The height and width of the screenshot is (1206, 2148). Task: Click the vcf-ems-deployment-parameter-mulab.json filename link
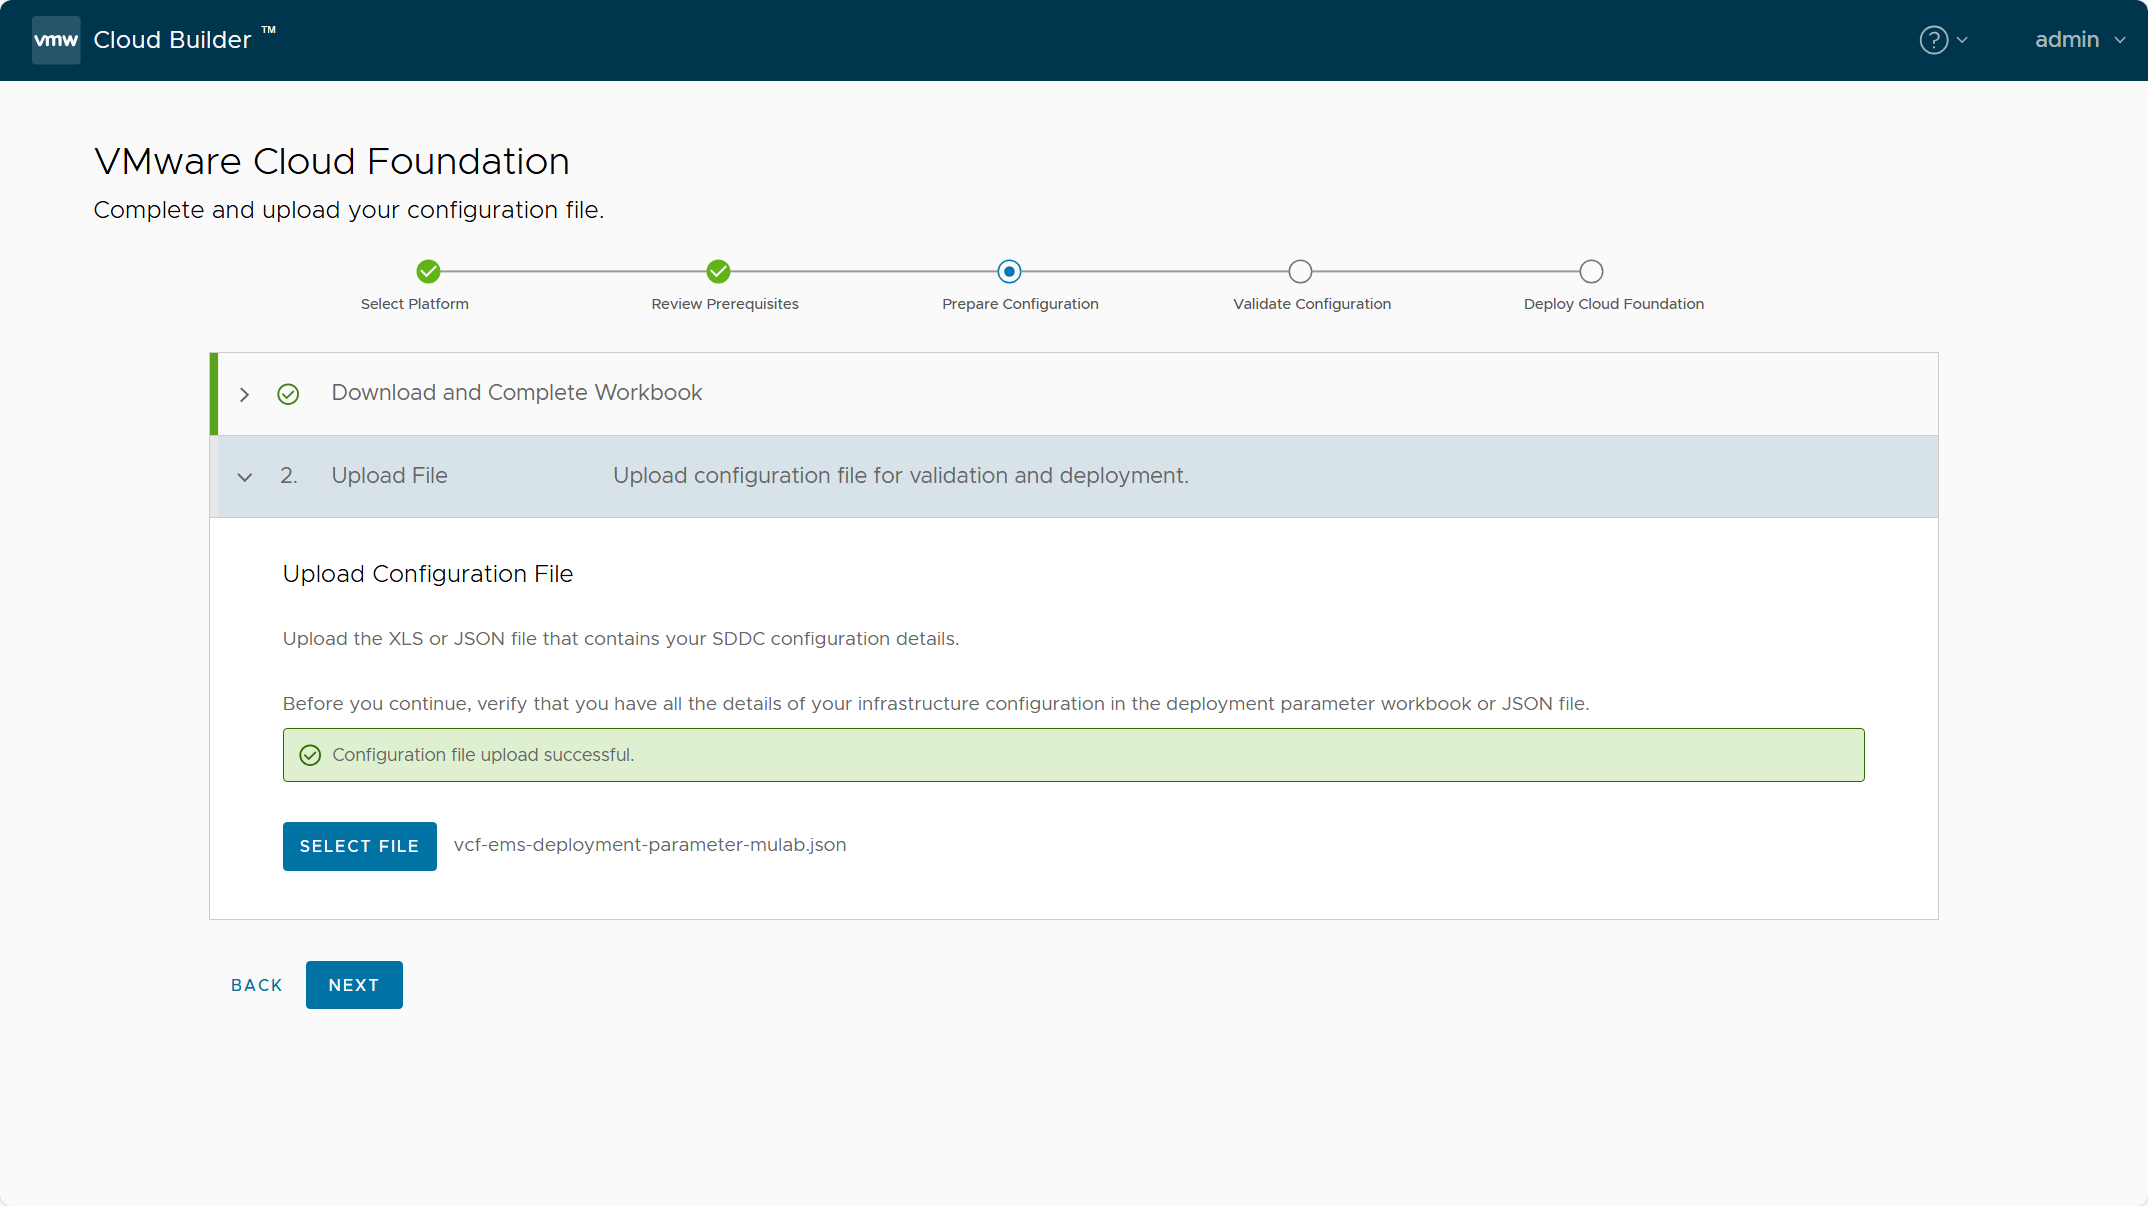point(649,844)
